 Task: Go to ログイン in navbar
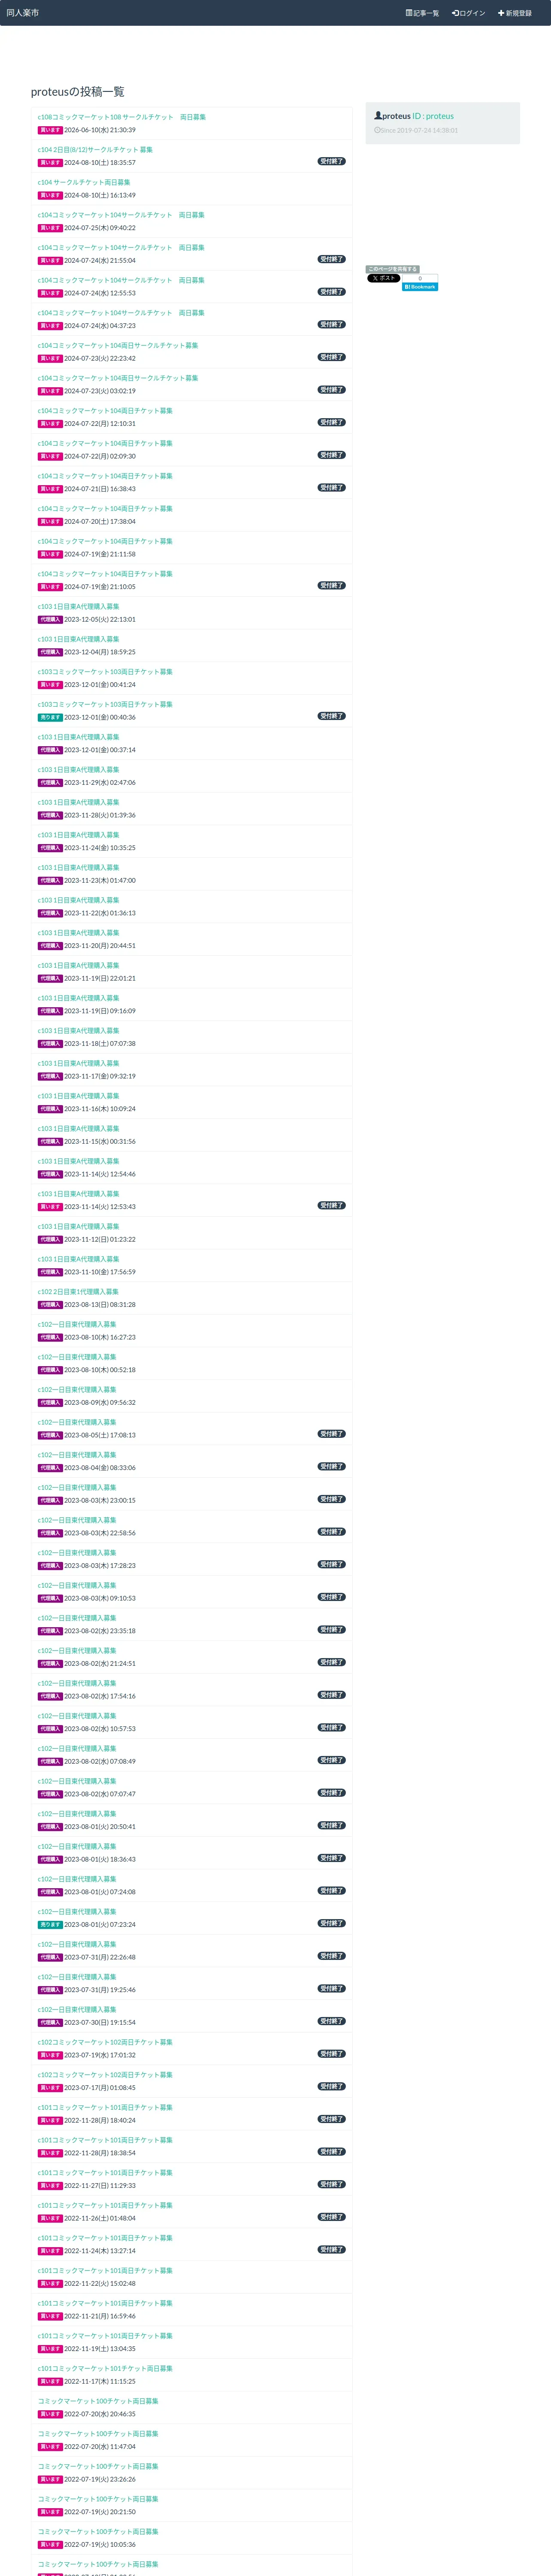point(468,13)
